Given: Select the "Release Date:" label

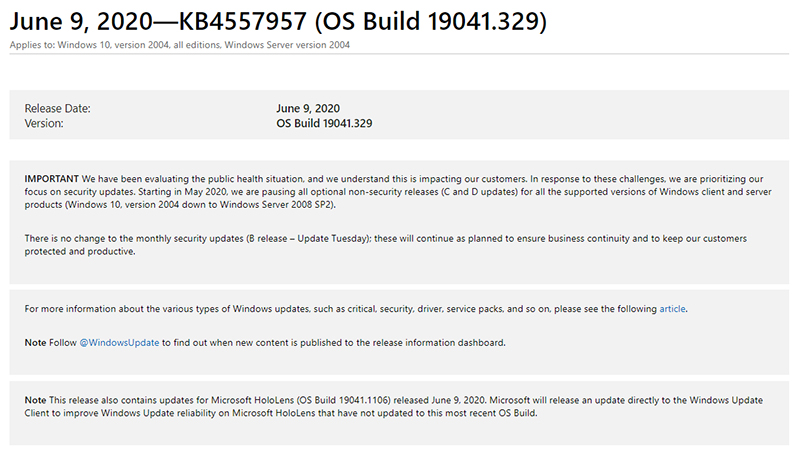Looking at the screenshot, I should (x=57, y=109).
